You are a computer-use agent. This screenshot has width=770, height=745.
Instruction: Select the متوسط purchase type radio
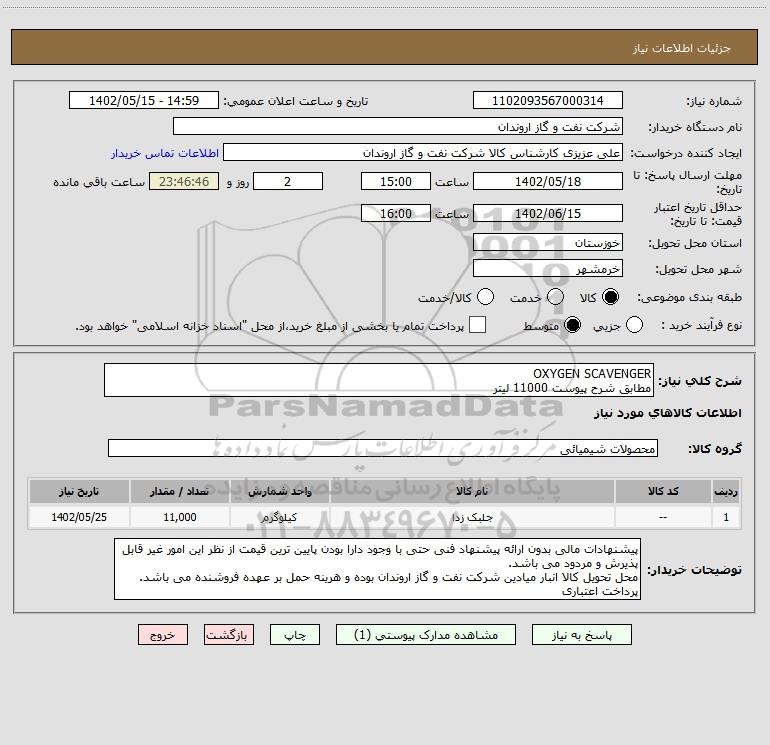572,325
